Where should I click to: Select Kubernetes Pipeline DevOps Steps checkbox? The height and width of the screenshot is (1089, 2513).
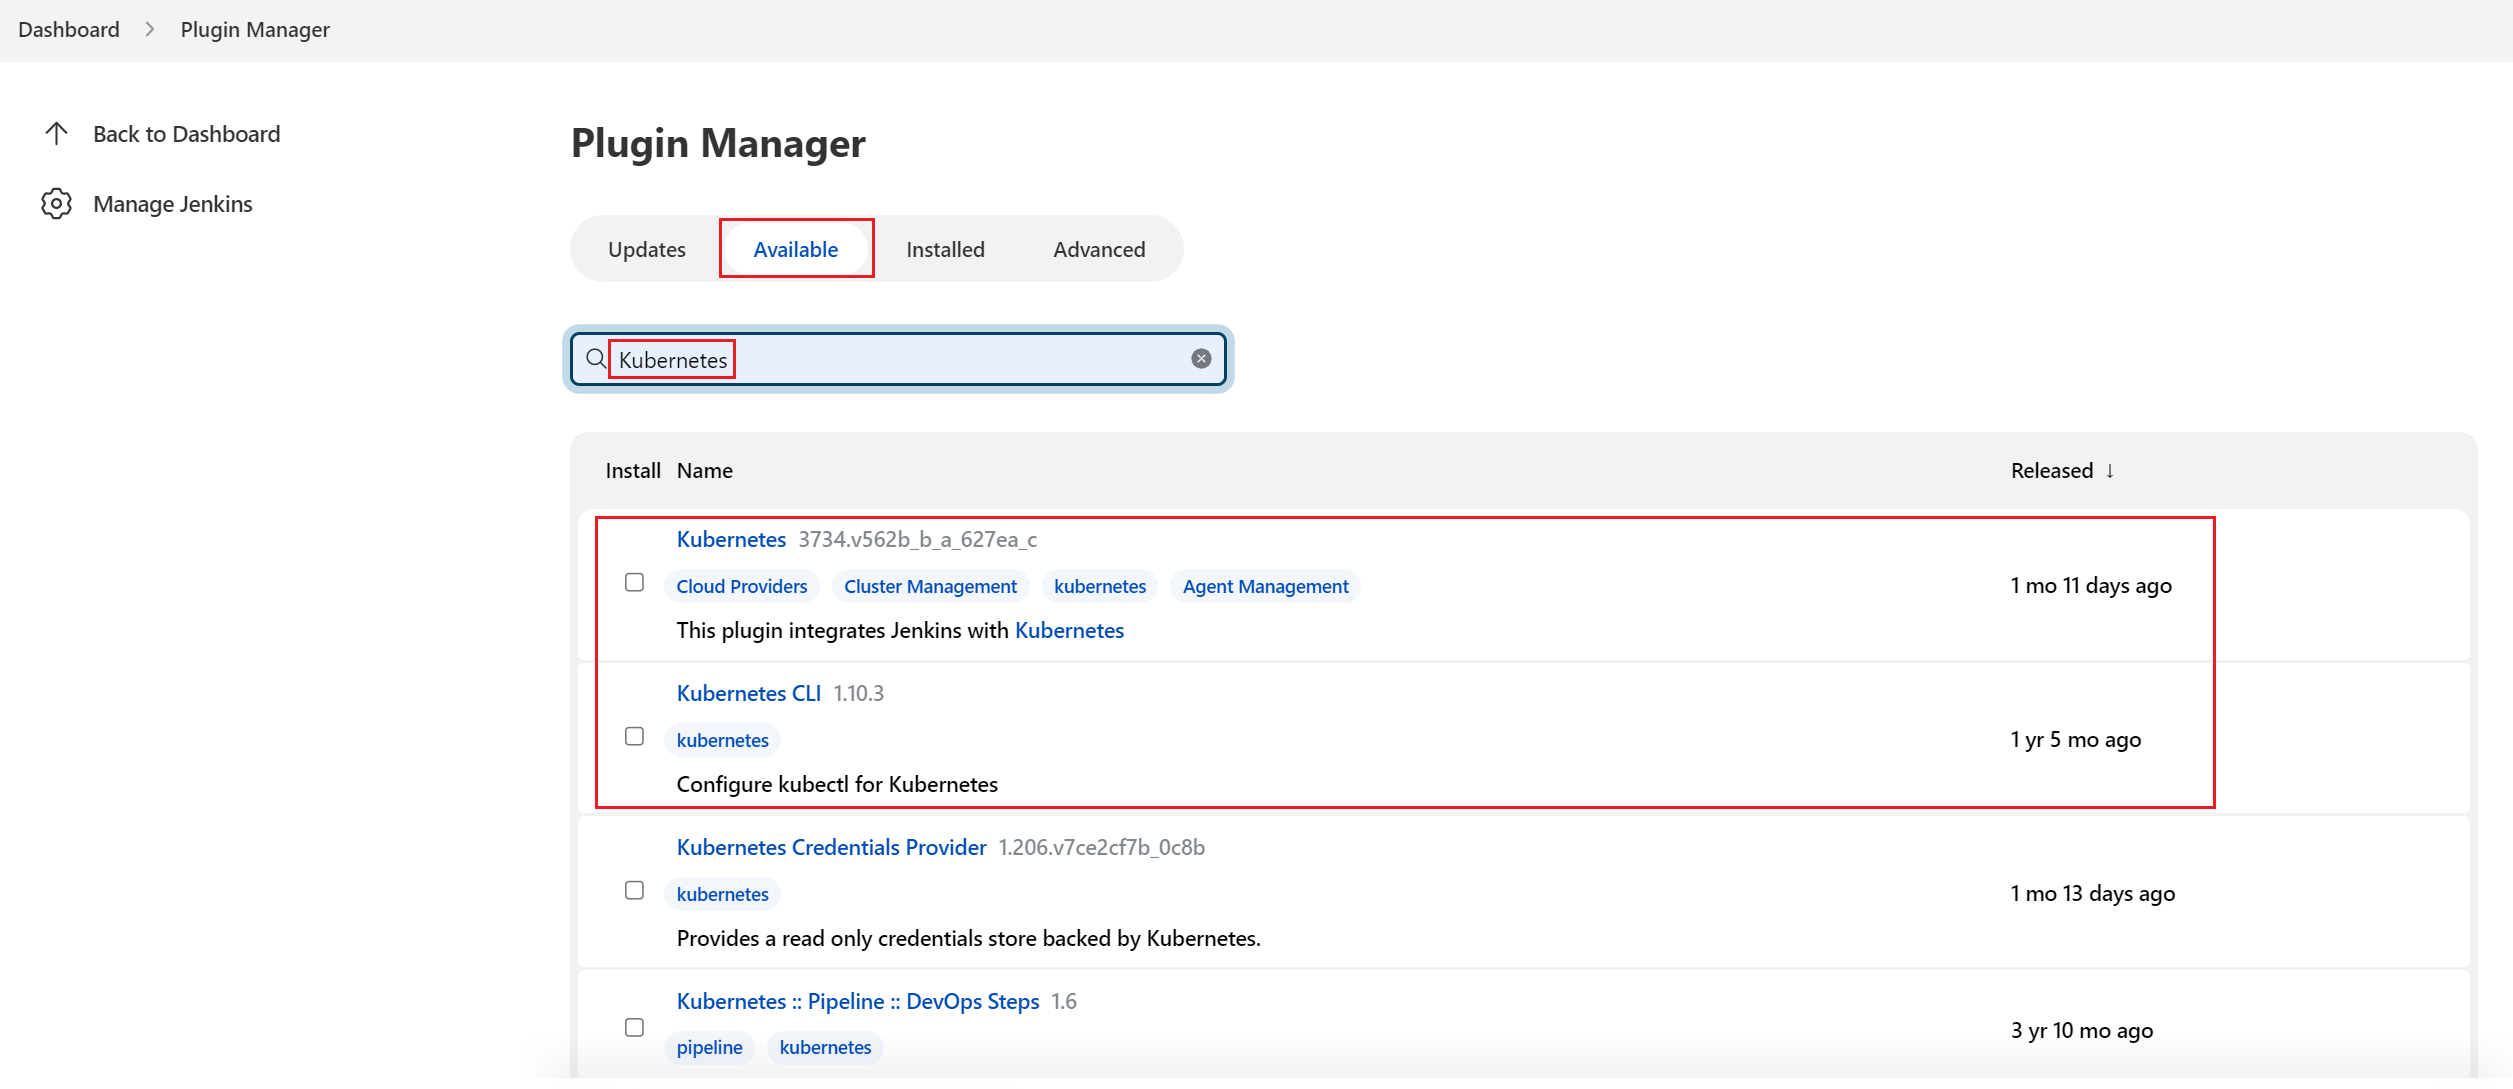[x=634, y=1028]
